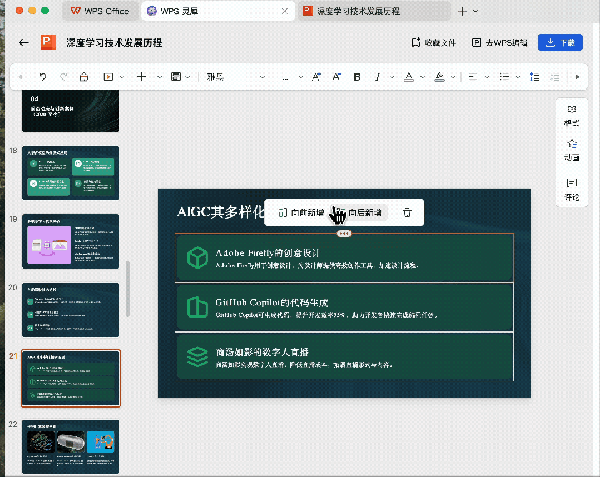Start the slideshow with the play icon
Screen dimensions: 600x477
[108, 77]
